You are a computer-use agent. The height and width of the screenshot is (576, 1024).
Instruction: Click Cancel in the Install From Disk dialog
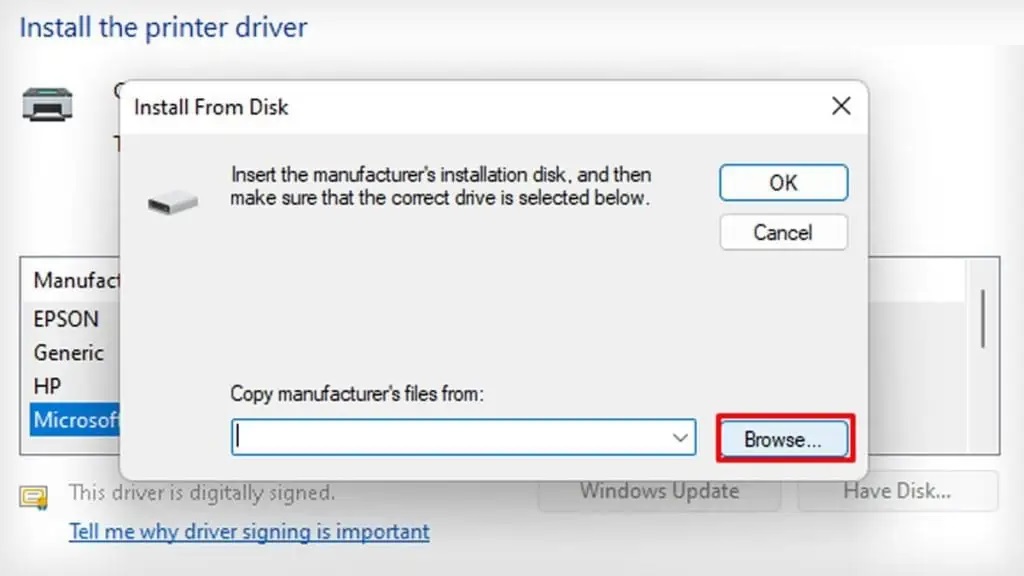[x=783, y=232]
